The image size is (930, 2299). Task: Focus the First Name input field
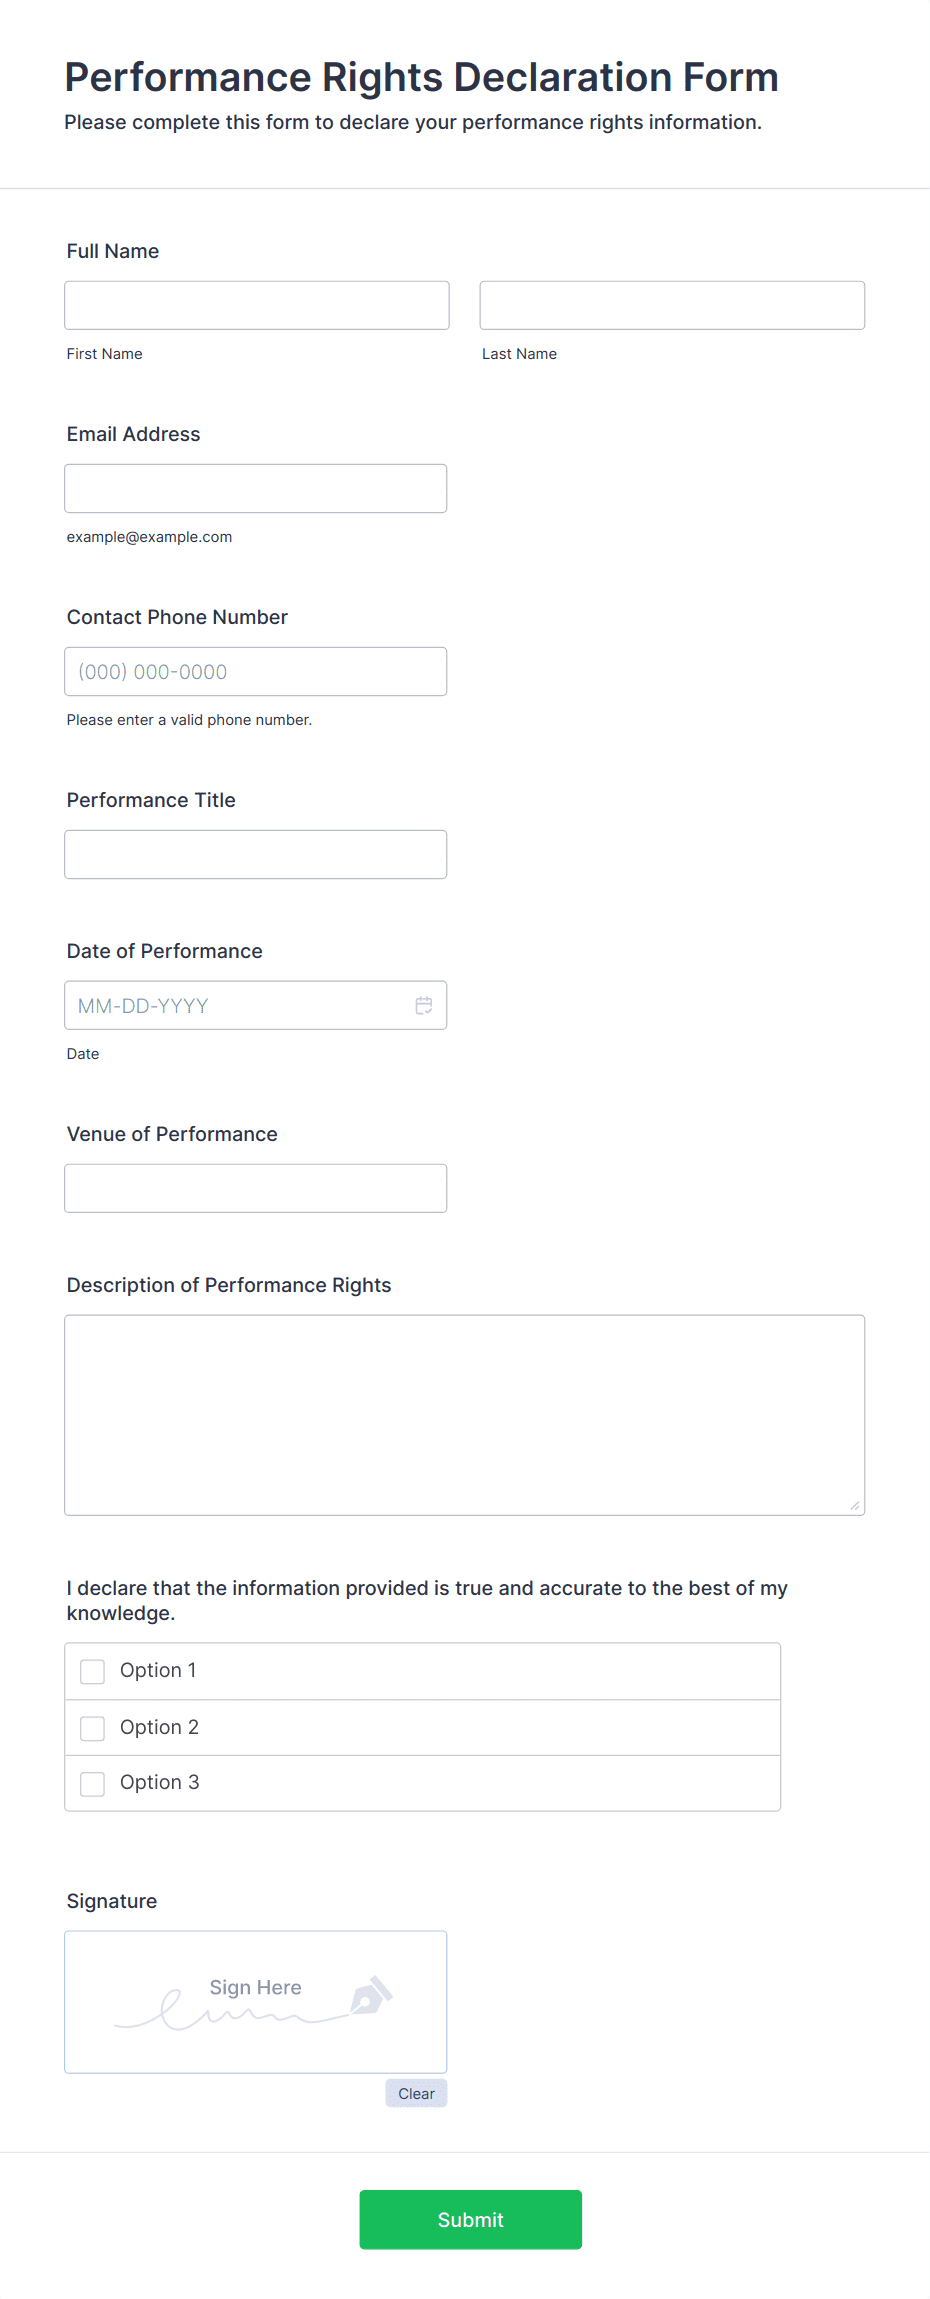click(257, 305)
